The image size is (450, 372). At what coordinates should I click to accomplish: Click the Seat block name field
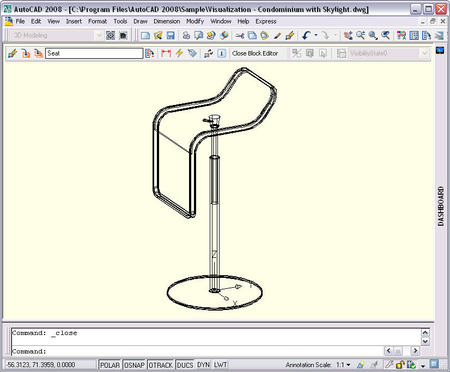[94, 53]
